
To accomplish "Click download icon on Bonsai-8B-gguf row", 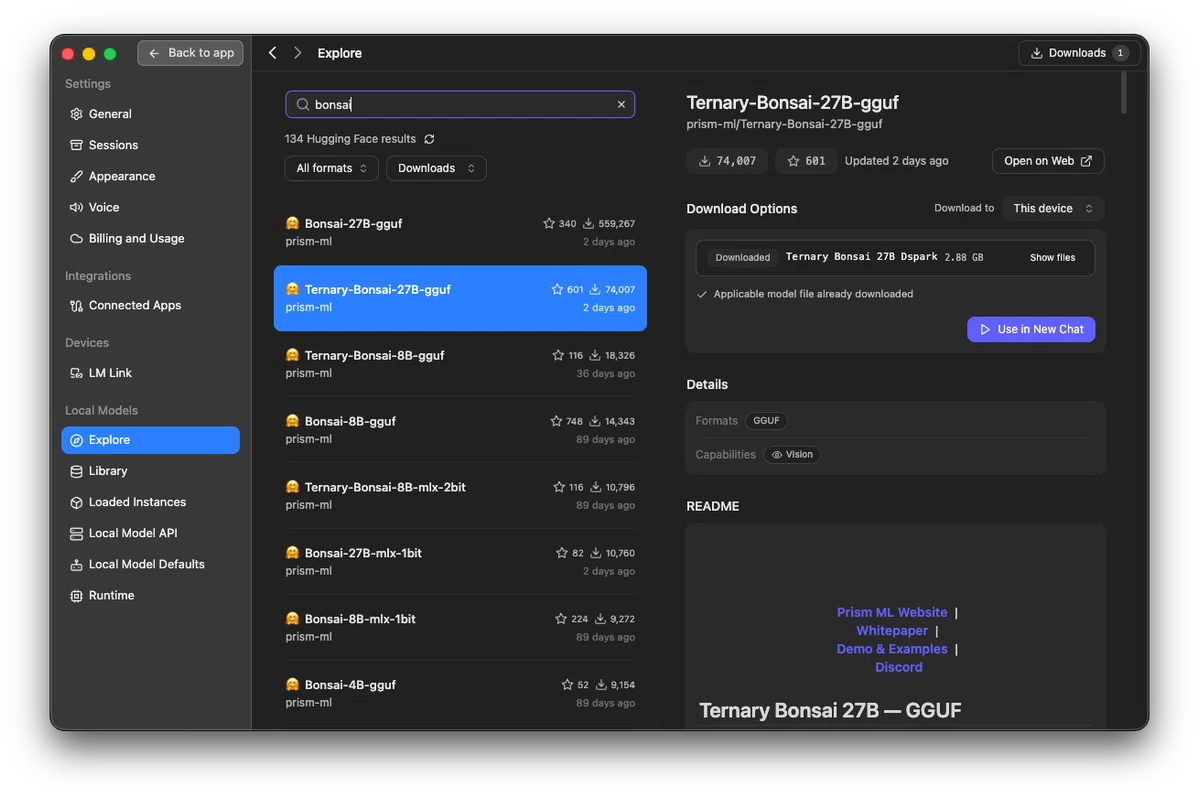I will (596, 421).
